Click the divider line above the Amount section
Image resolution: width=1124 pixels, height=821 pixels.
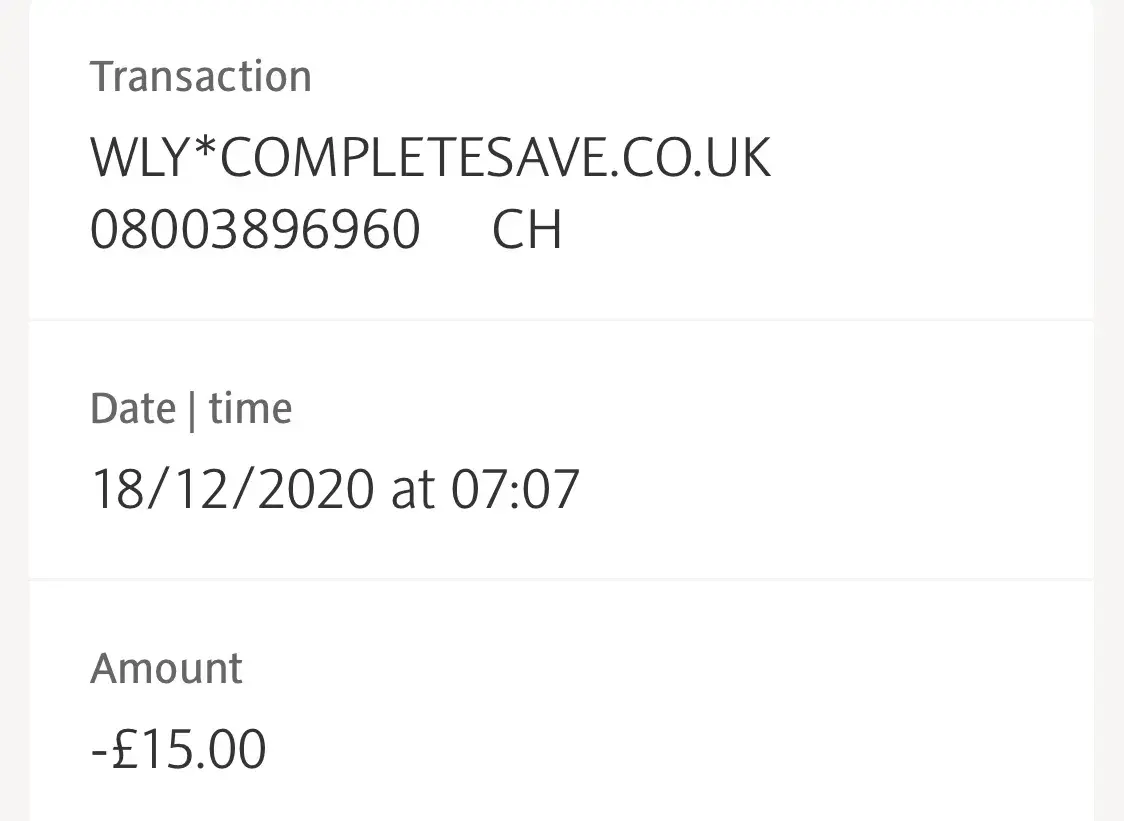coord(560,578)
